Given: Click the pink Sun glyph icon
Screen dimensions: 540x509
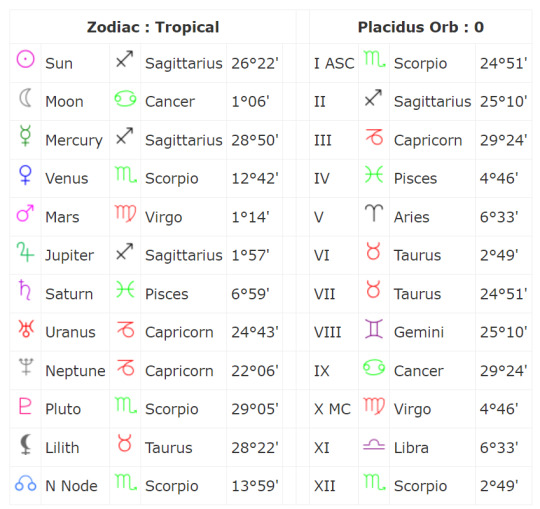Looking at the screenshot, I should point(25,59).
